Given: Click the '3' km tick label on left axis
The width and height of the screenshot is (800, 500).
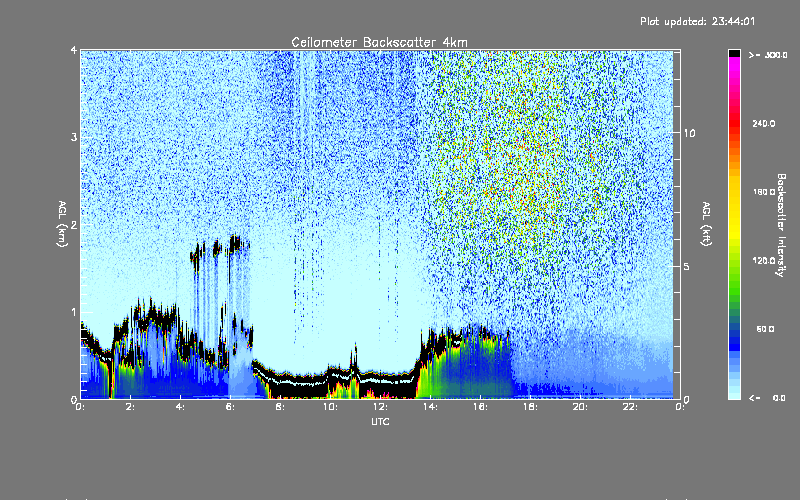Looking at the screenshot, I should (x=73, y=137).
